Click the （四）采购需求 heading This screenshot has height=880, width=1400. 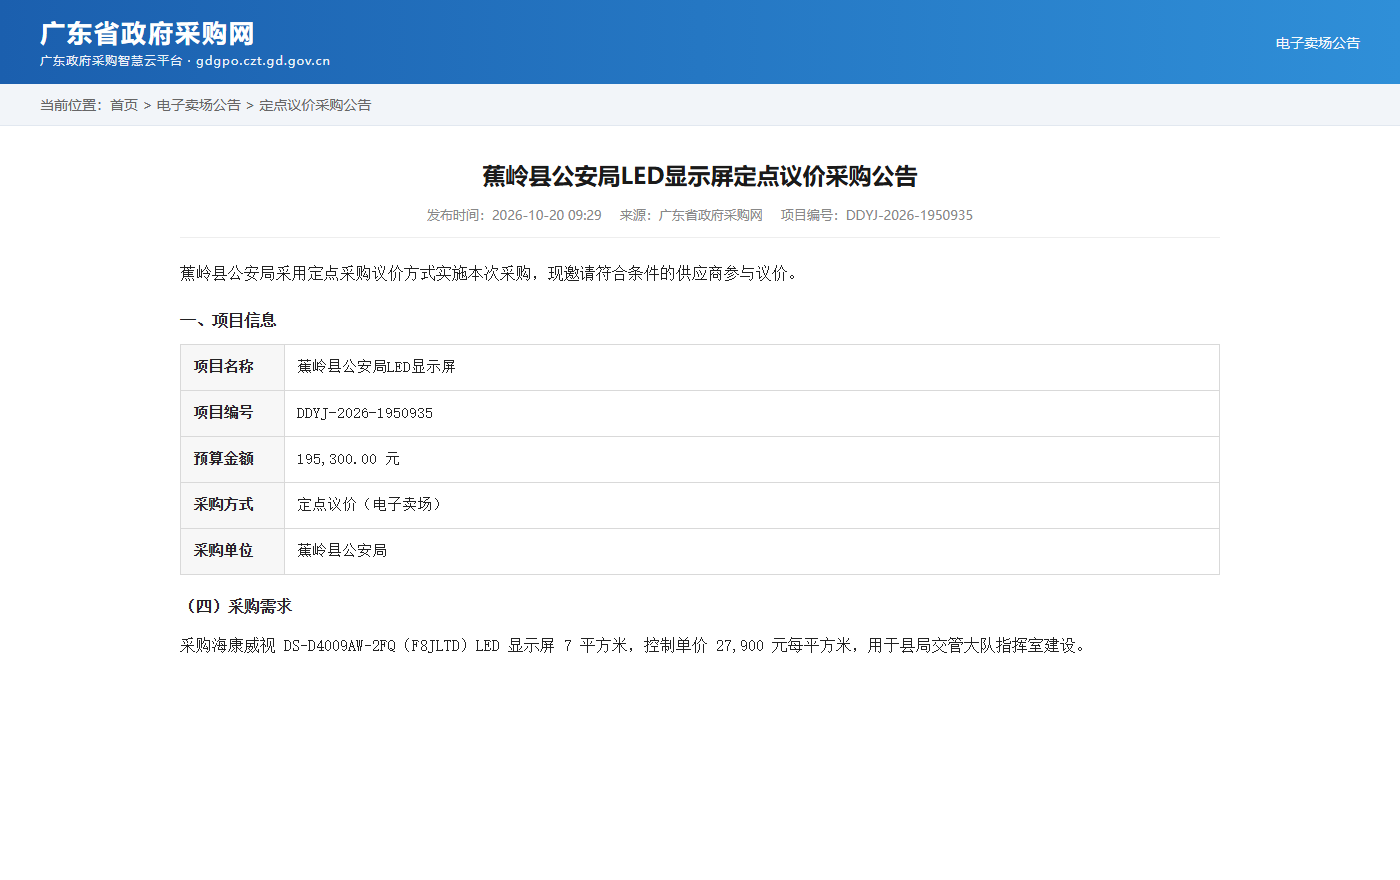[236, 606]
